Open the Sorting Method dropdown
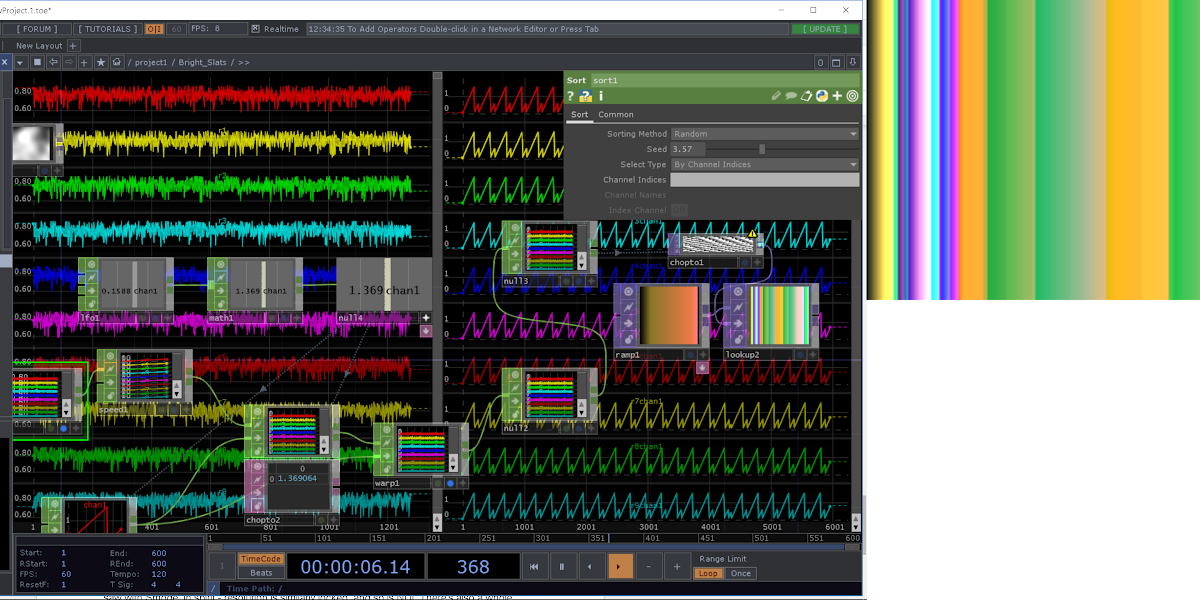Image resolution: width=1200 pixels, height=600 pixels. [764, 134]
